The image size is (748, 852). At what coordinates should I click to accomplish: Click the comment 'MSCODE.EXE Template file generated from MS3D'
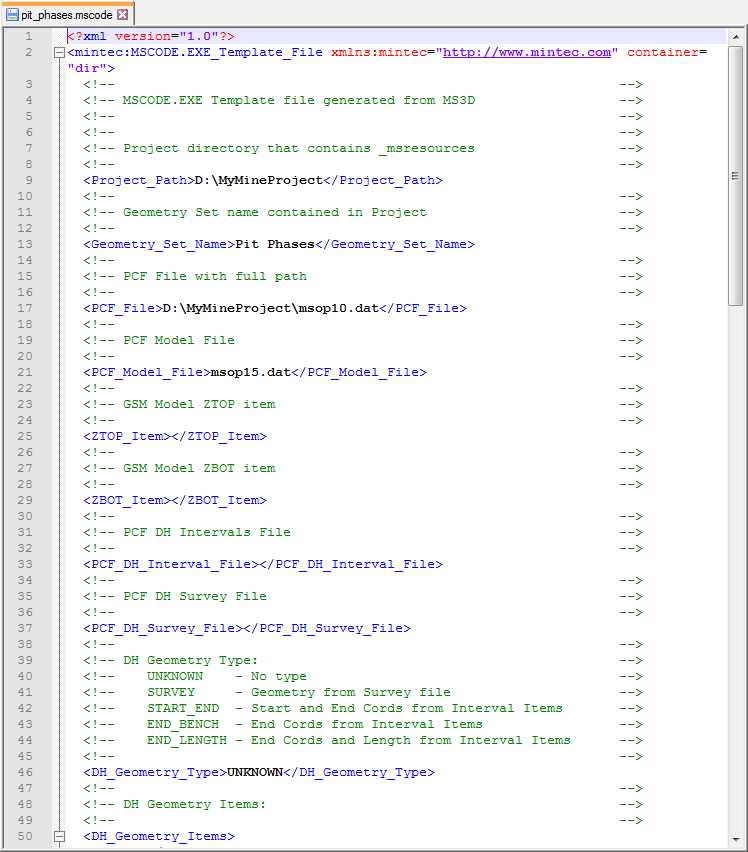[x=299, y=101]
